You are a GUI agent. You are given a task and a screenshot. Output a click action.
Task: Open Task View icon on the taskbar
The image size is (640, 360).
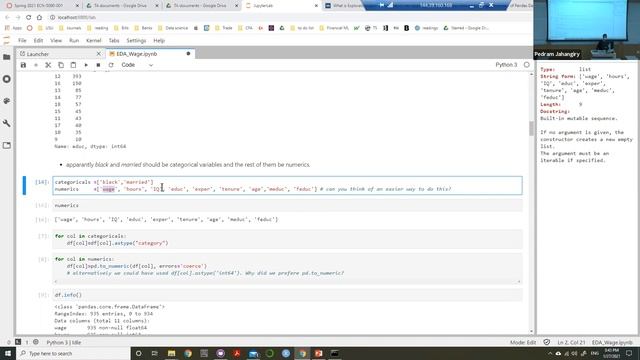pos(155,353)
